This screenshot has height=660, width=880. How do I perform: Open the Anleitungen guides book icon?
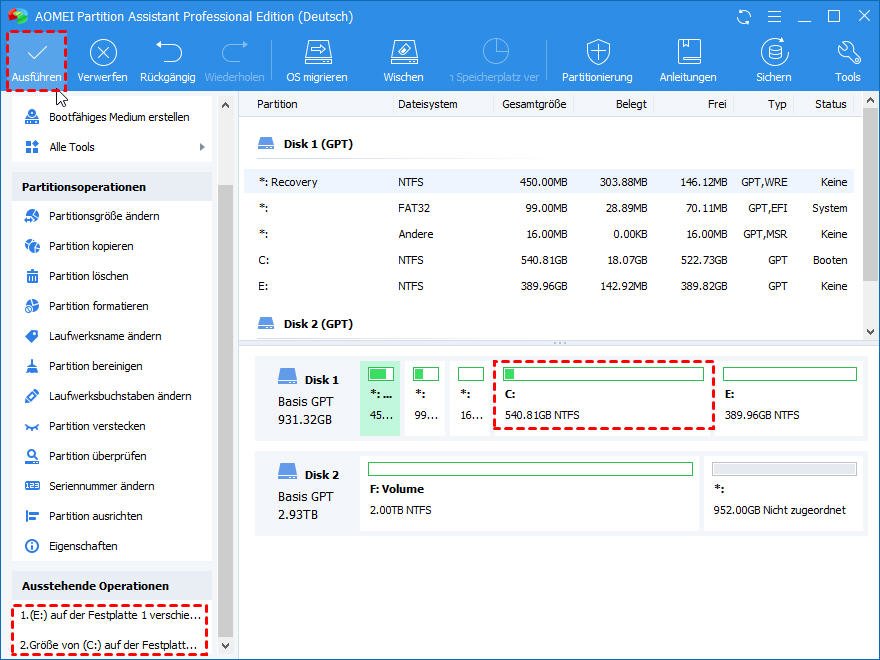688,53
